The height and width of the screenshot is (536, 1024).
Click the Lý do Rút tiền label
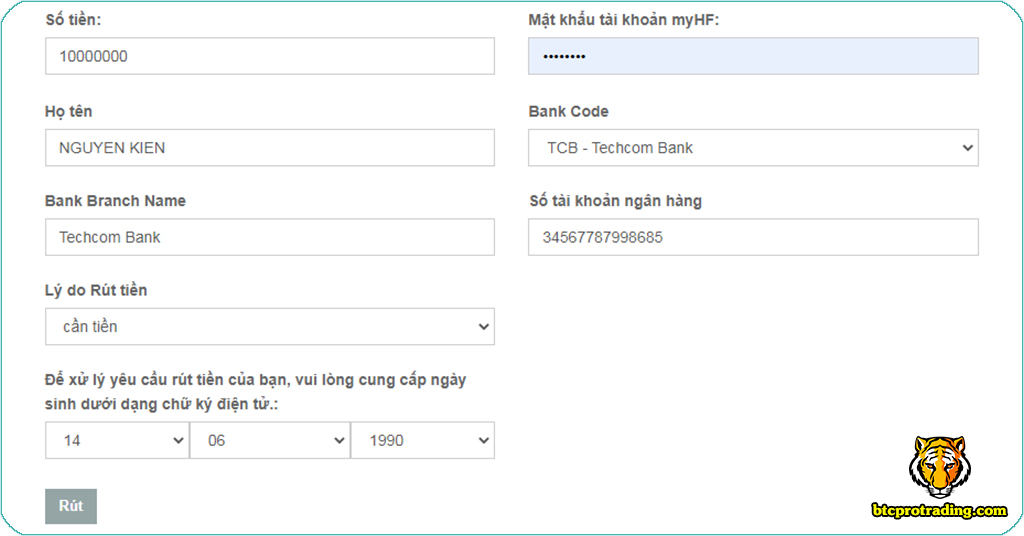click(x=96, y=291)
